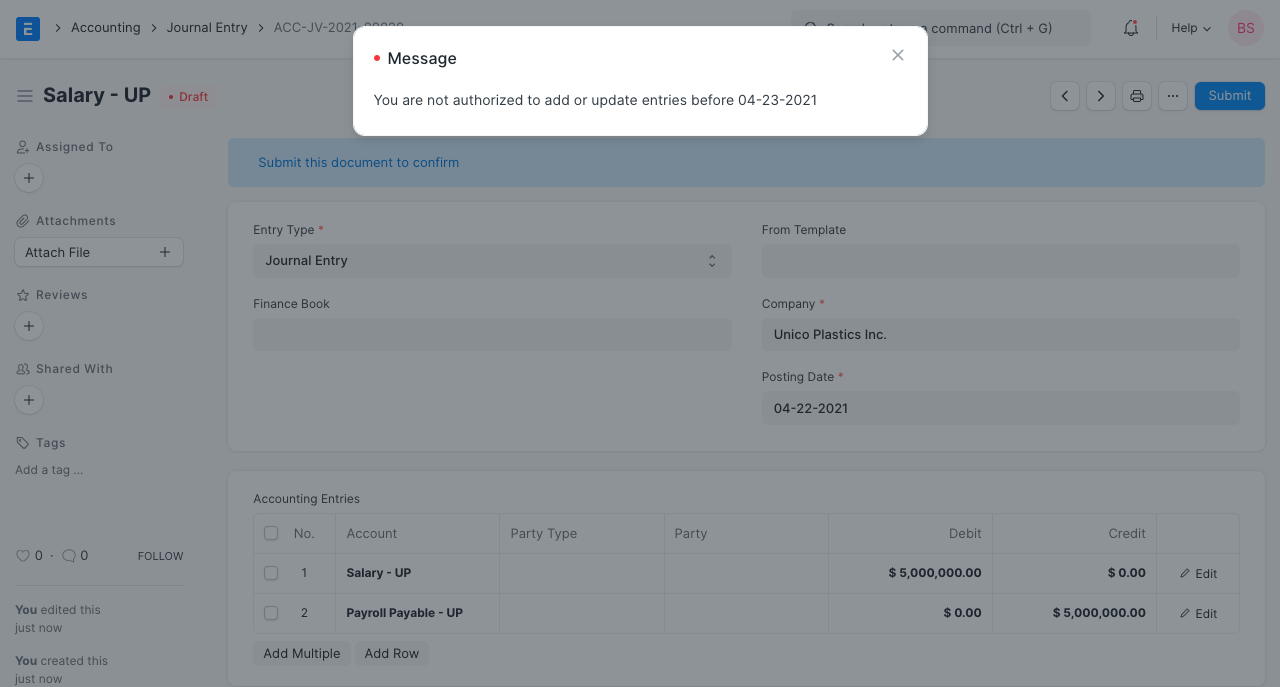Select the checkbox for Salary - UP row
This screenshot has height=687, width=1280.
(x=271, y=573)
